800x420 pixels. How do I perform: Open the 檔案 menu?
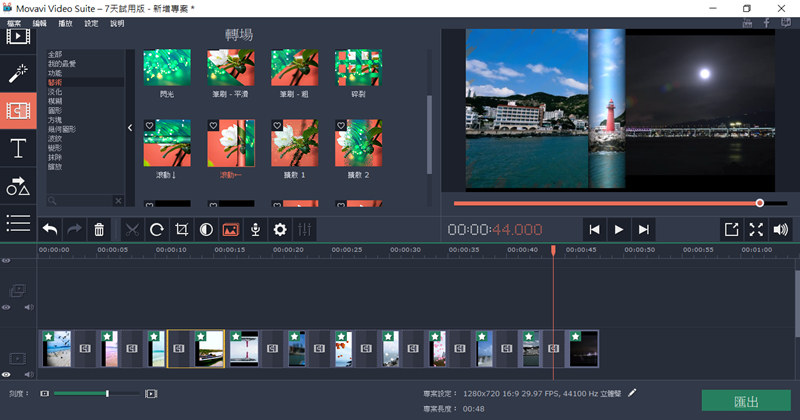[14, 22]
